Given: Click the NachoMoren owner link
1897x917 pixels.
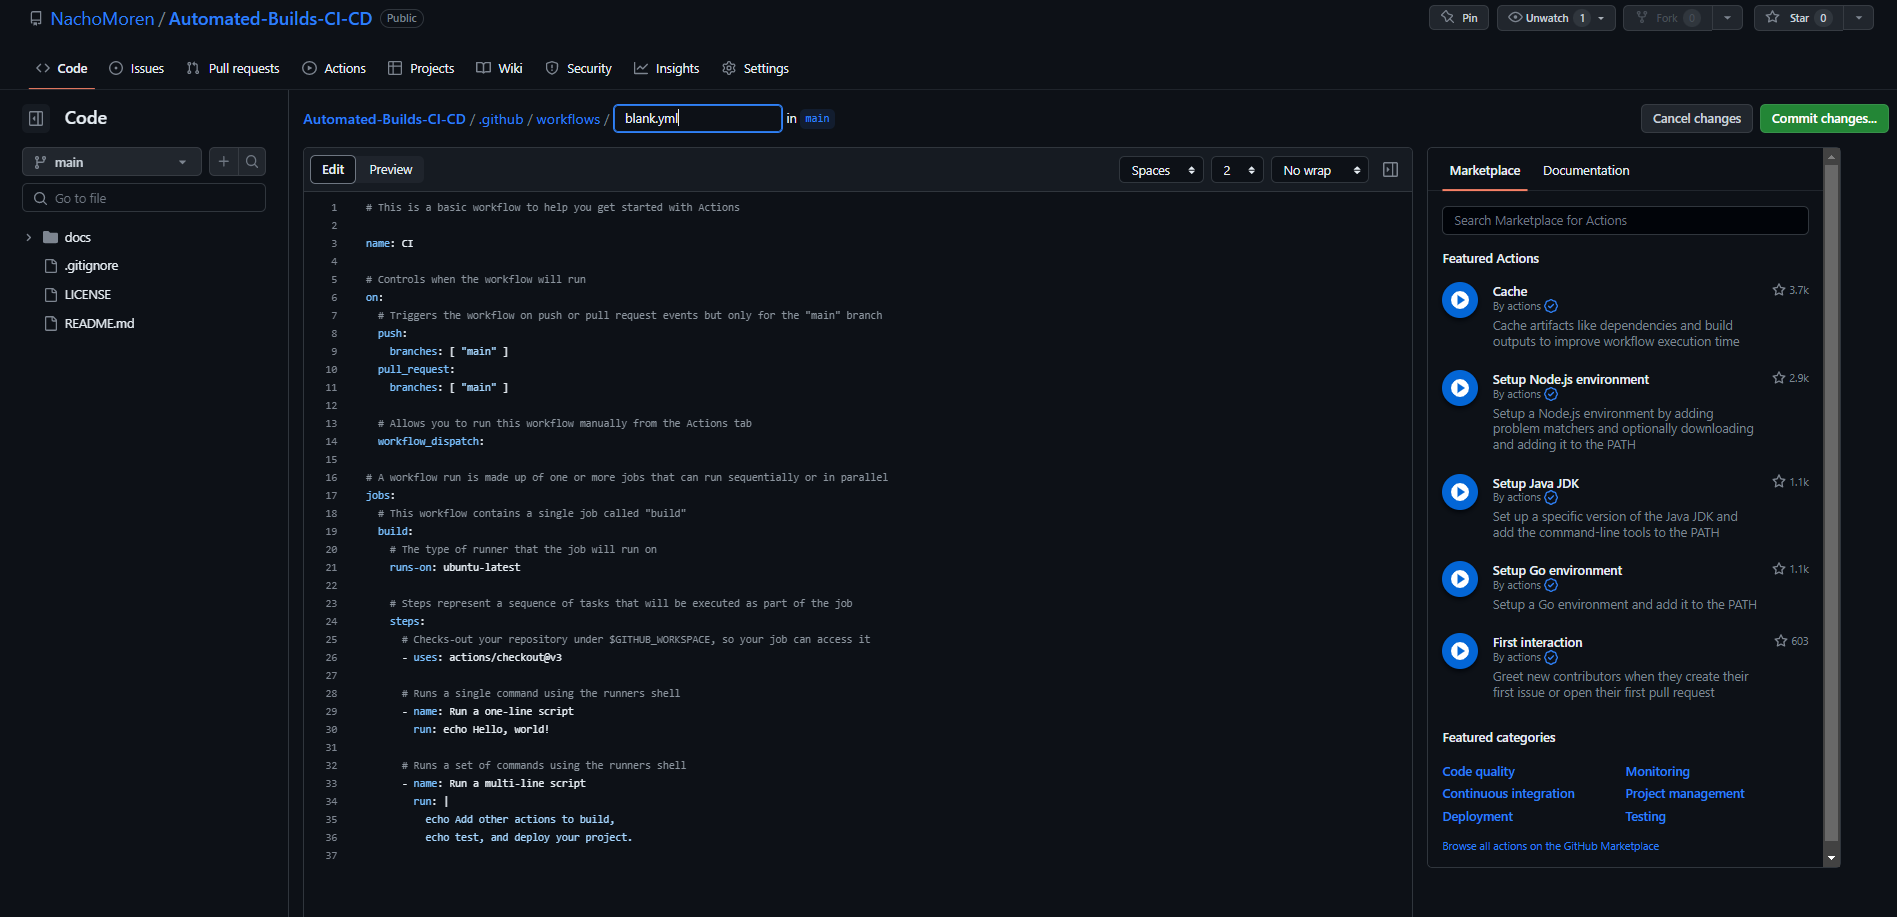Looking at the screenshot, I should (x=102, y=19).
